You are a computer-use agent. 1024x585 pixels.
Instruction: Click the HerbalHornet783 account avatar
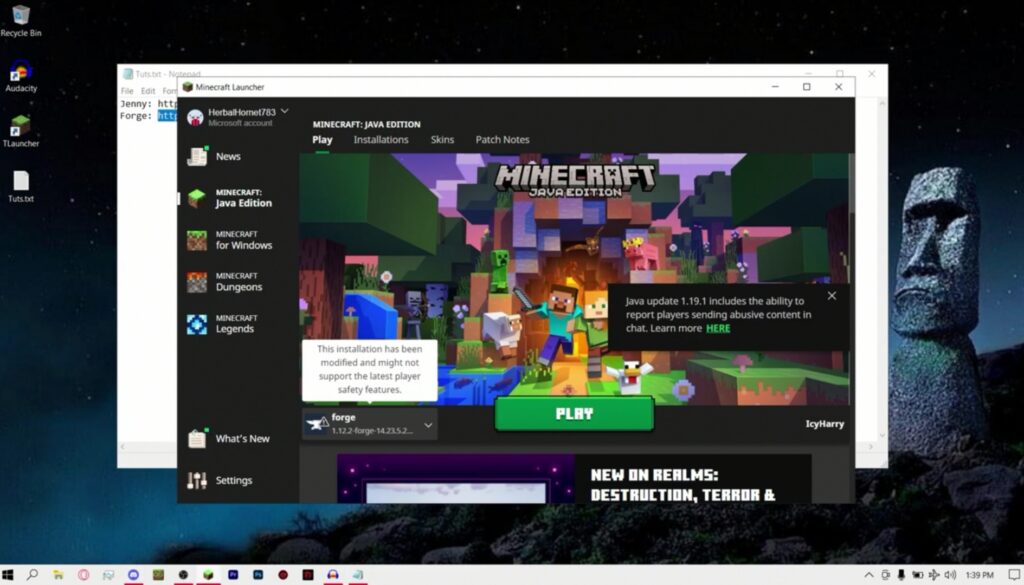(x=195, y=117)
